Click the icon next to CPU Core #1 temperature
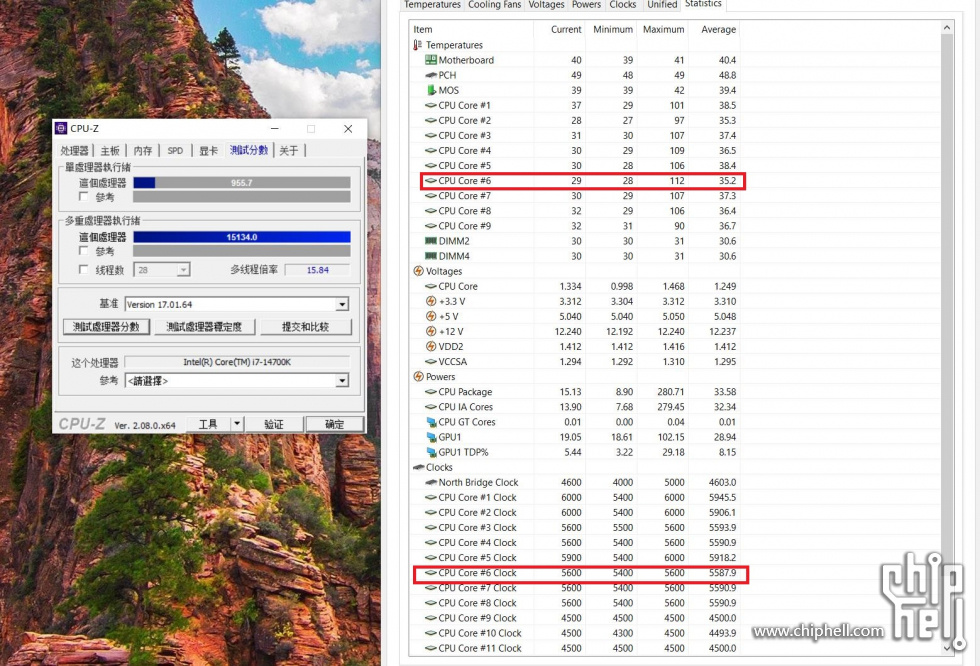Screen dimensions: 980x666 tap(431, 105)
